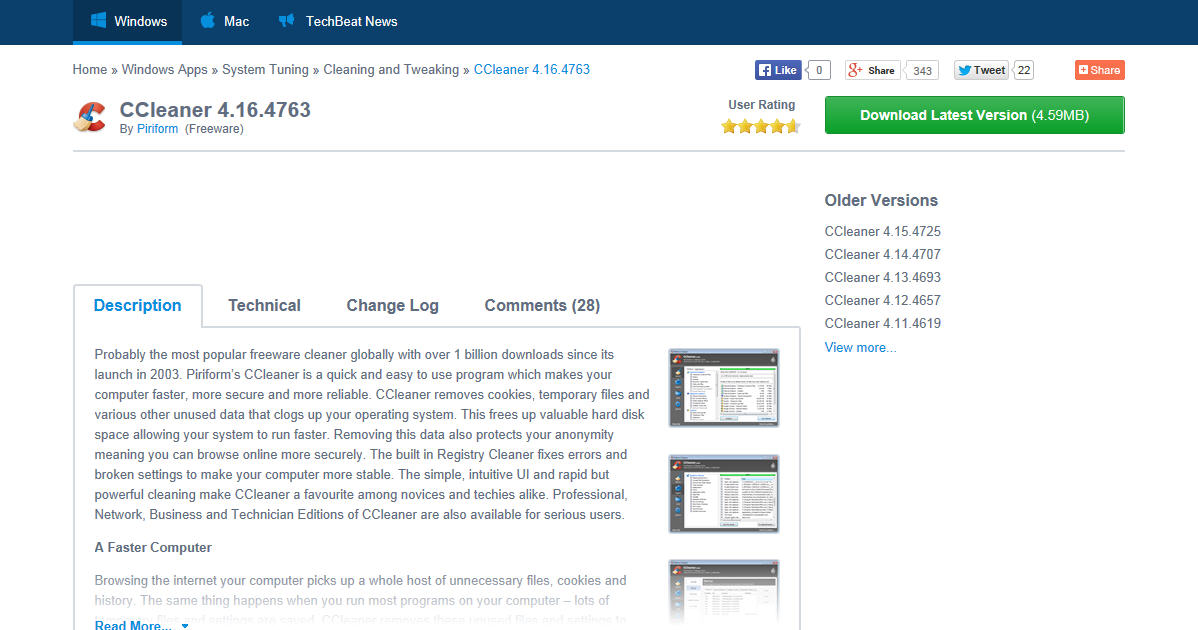This screenshot has height=630, width=1198.
Task: Open older version CCleaner 4.14.4707
Action: (882, 254)
